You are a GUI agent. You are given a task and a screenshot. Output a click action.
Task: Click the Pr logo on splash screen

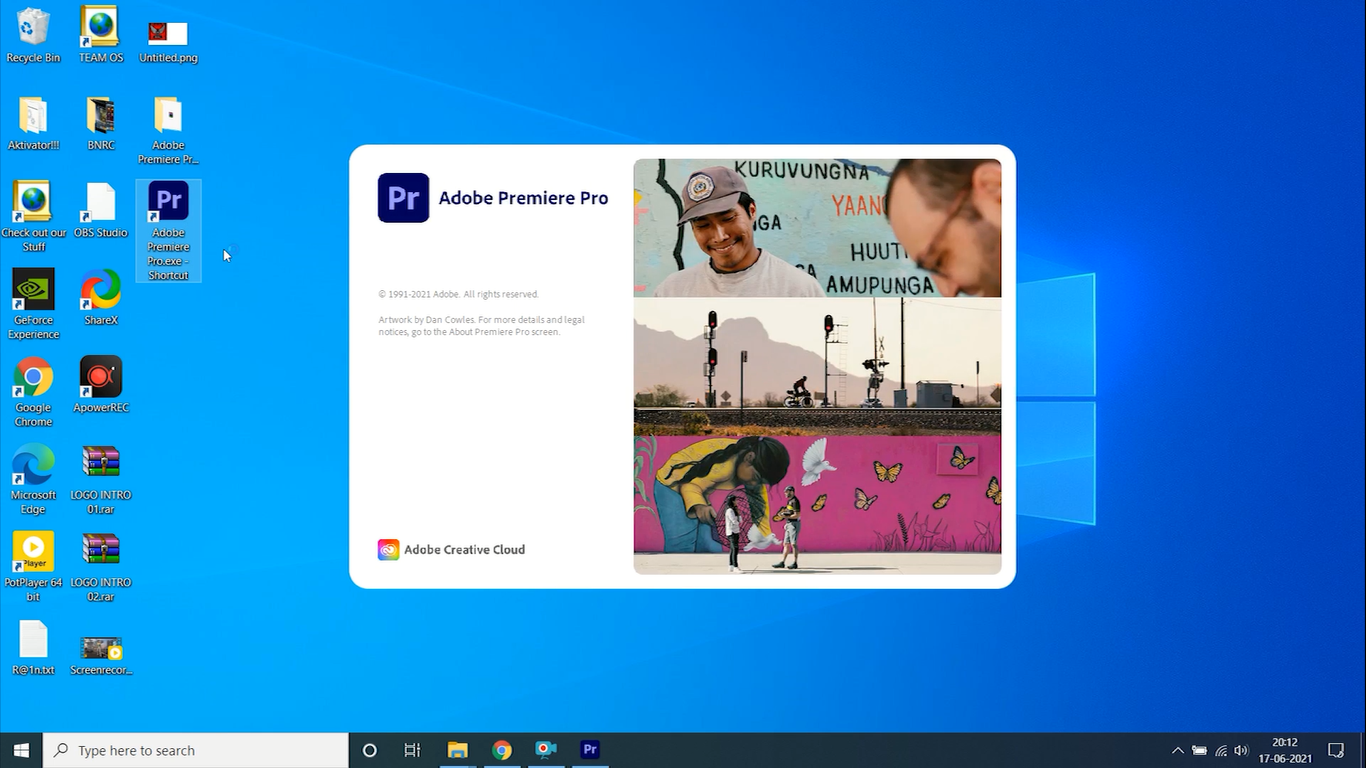[x=403, y=197]
